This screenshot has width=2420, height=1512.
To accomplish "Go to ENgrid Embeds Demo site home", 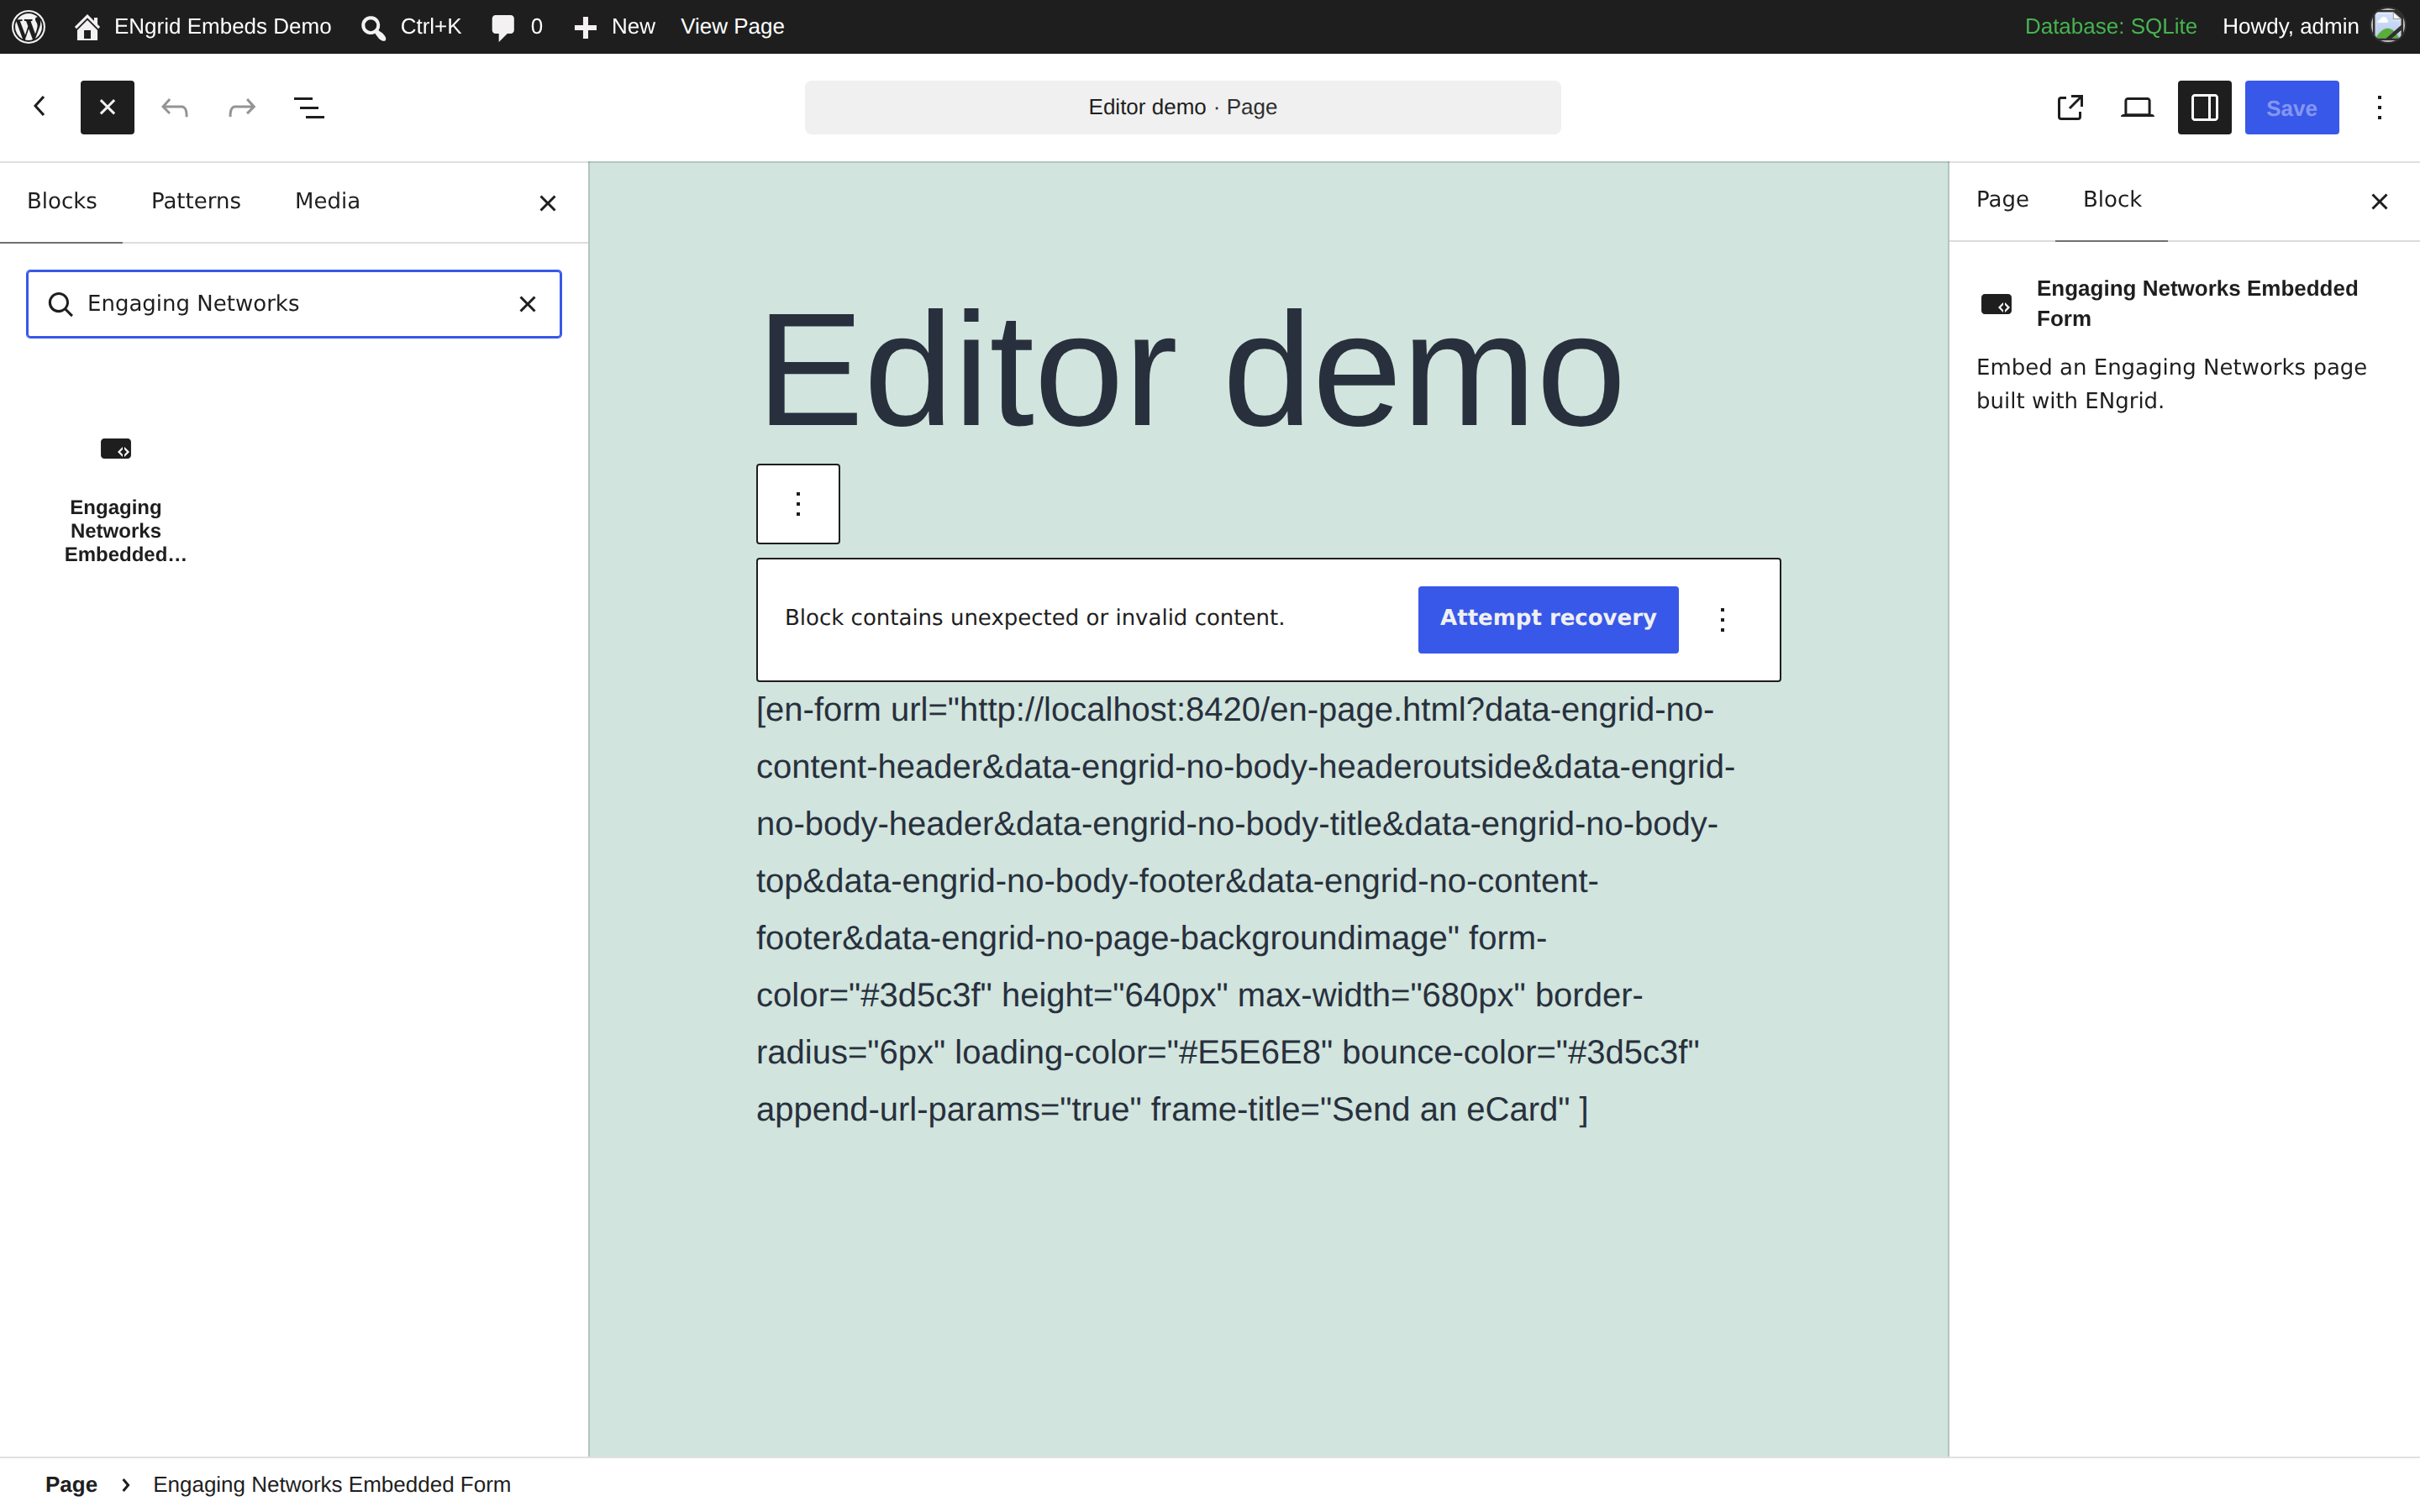I will coord(203,26).
